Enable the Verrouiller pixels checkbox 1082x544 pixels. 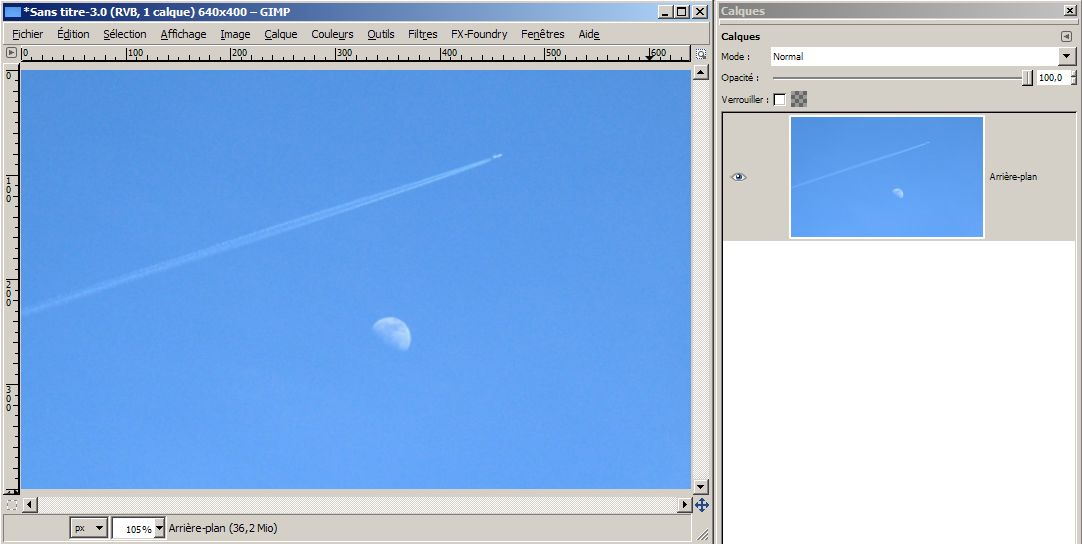tap(780, 99)
